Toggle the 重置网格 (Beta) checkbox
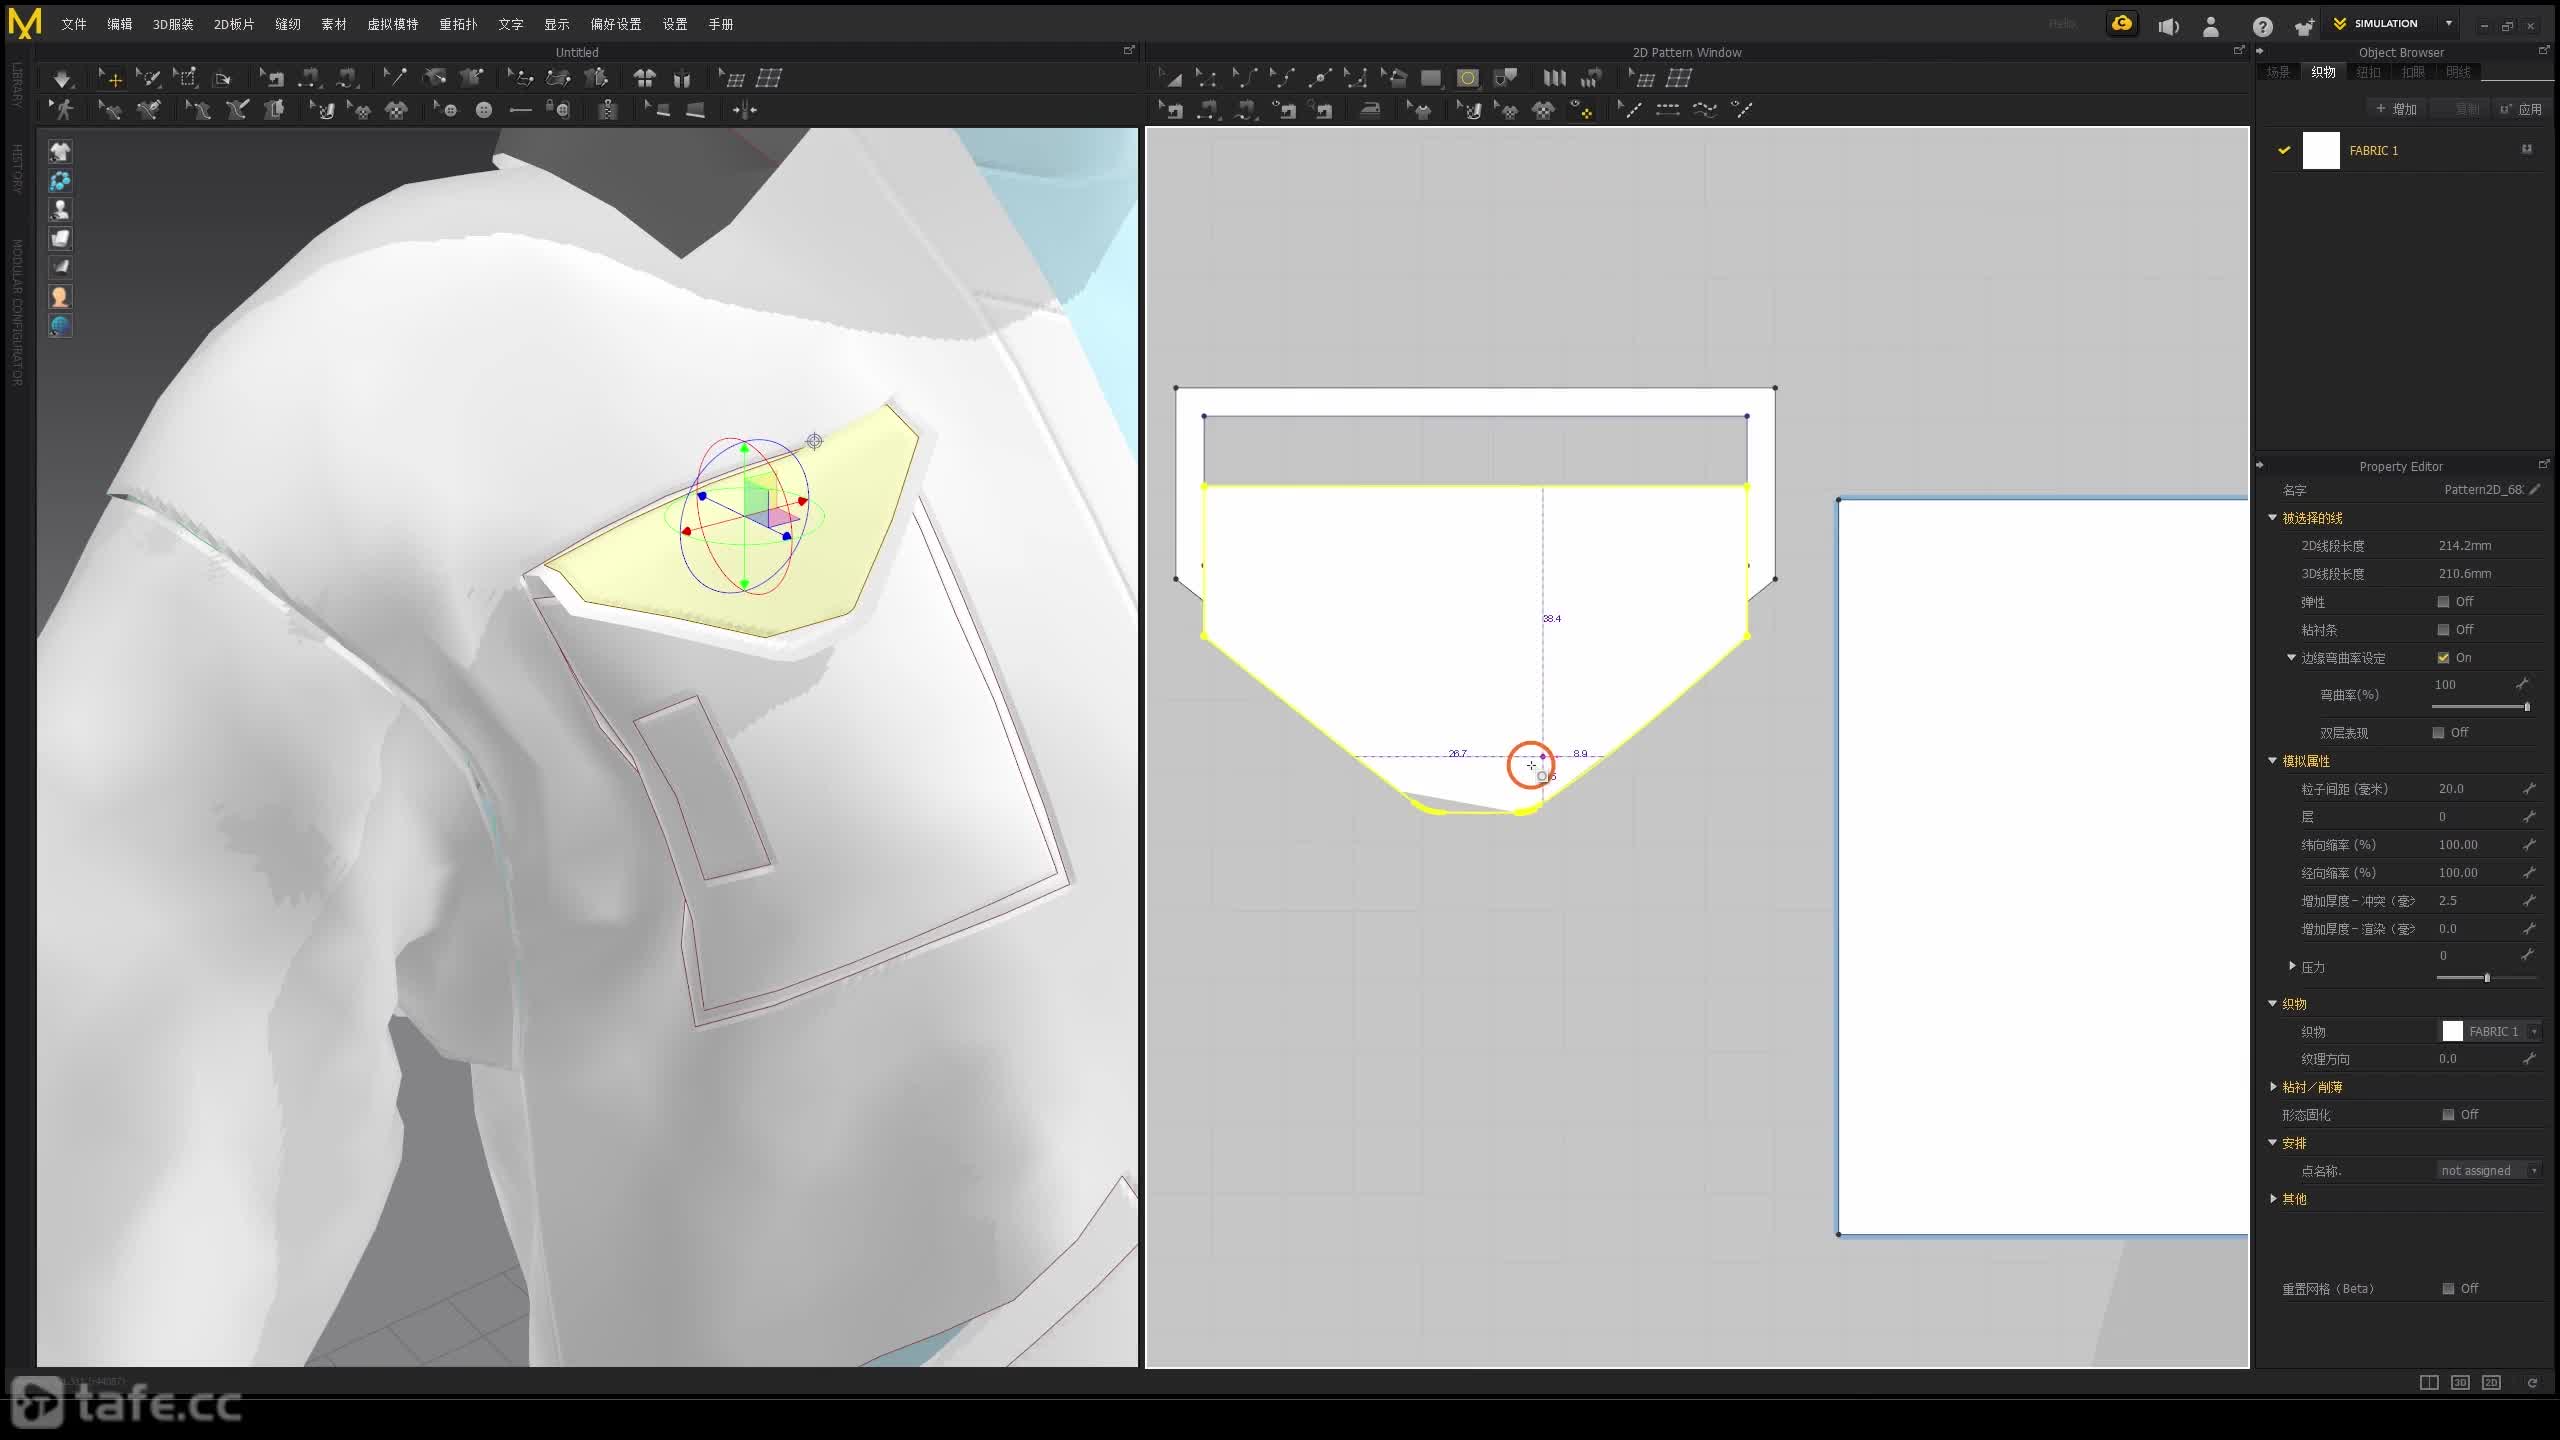Viewport: 2560px width, 1440px height. [2448, 1289]
